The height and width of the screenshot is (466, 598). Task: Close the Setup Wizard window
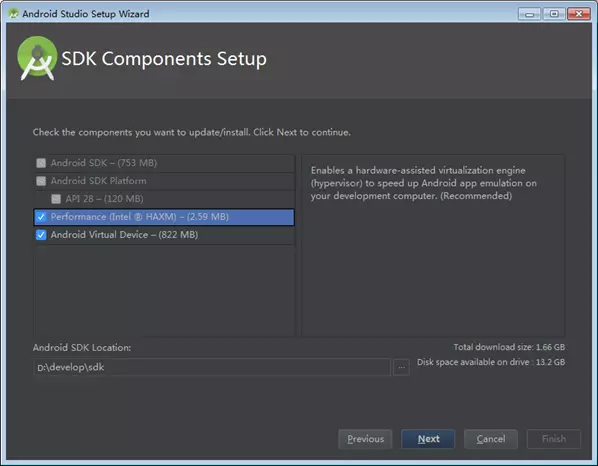click(x=579, y=14)
